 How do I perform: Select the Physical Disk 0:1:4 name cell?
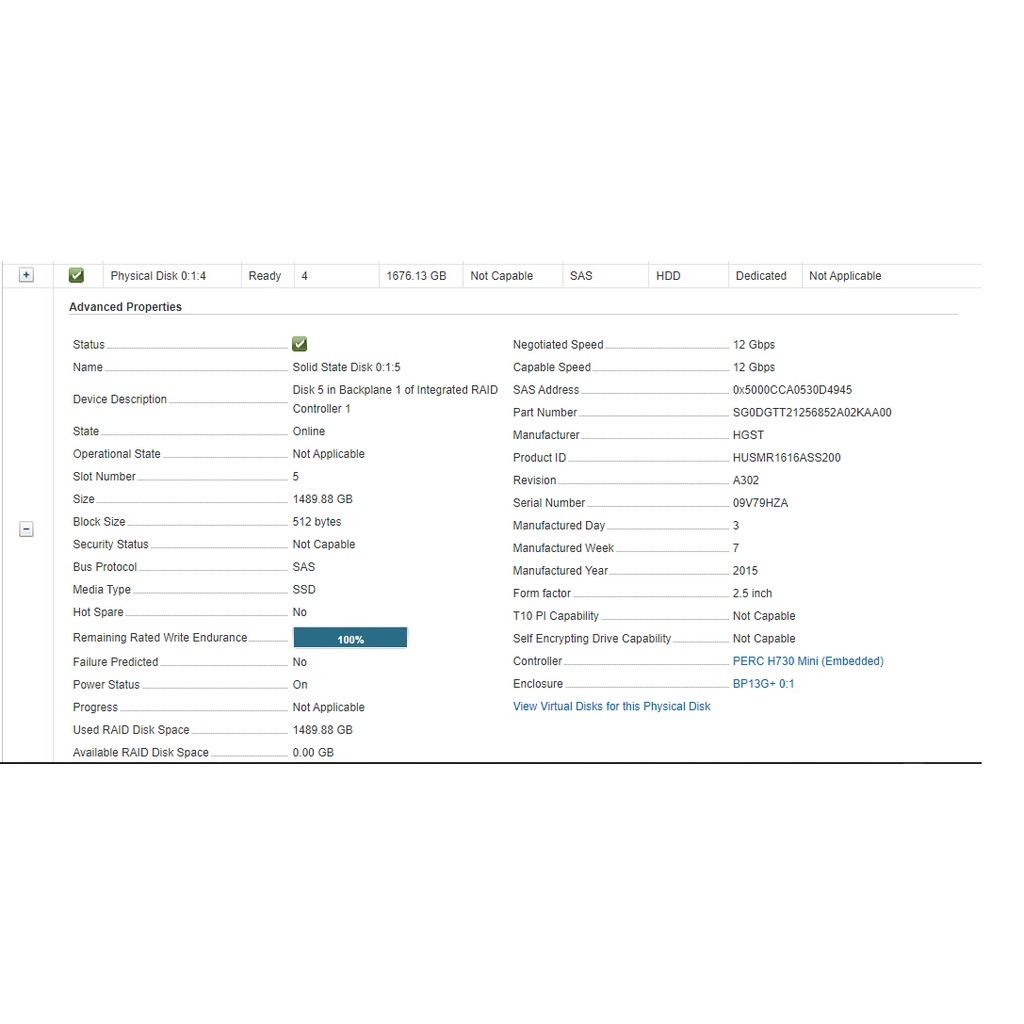tap(158, 276)
